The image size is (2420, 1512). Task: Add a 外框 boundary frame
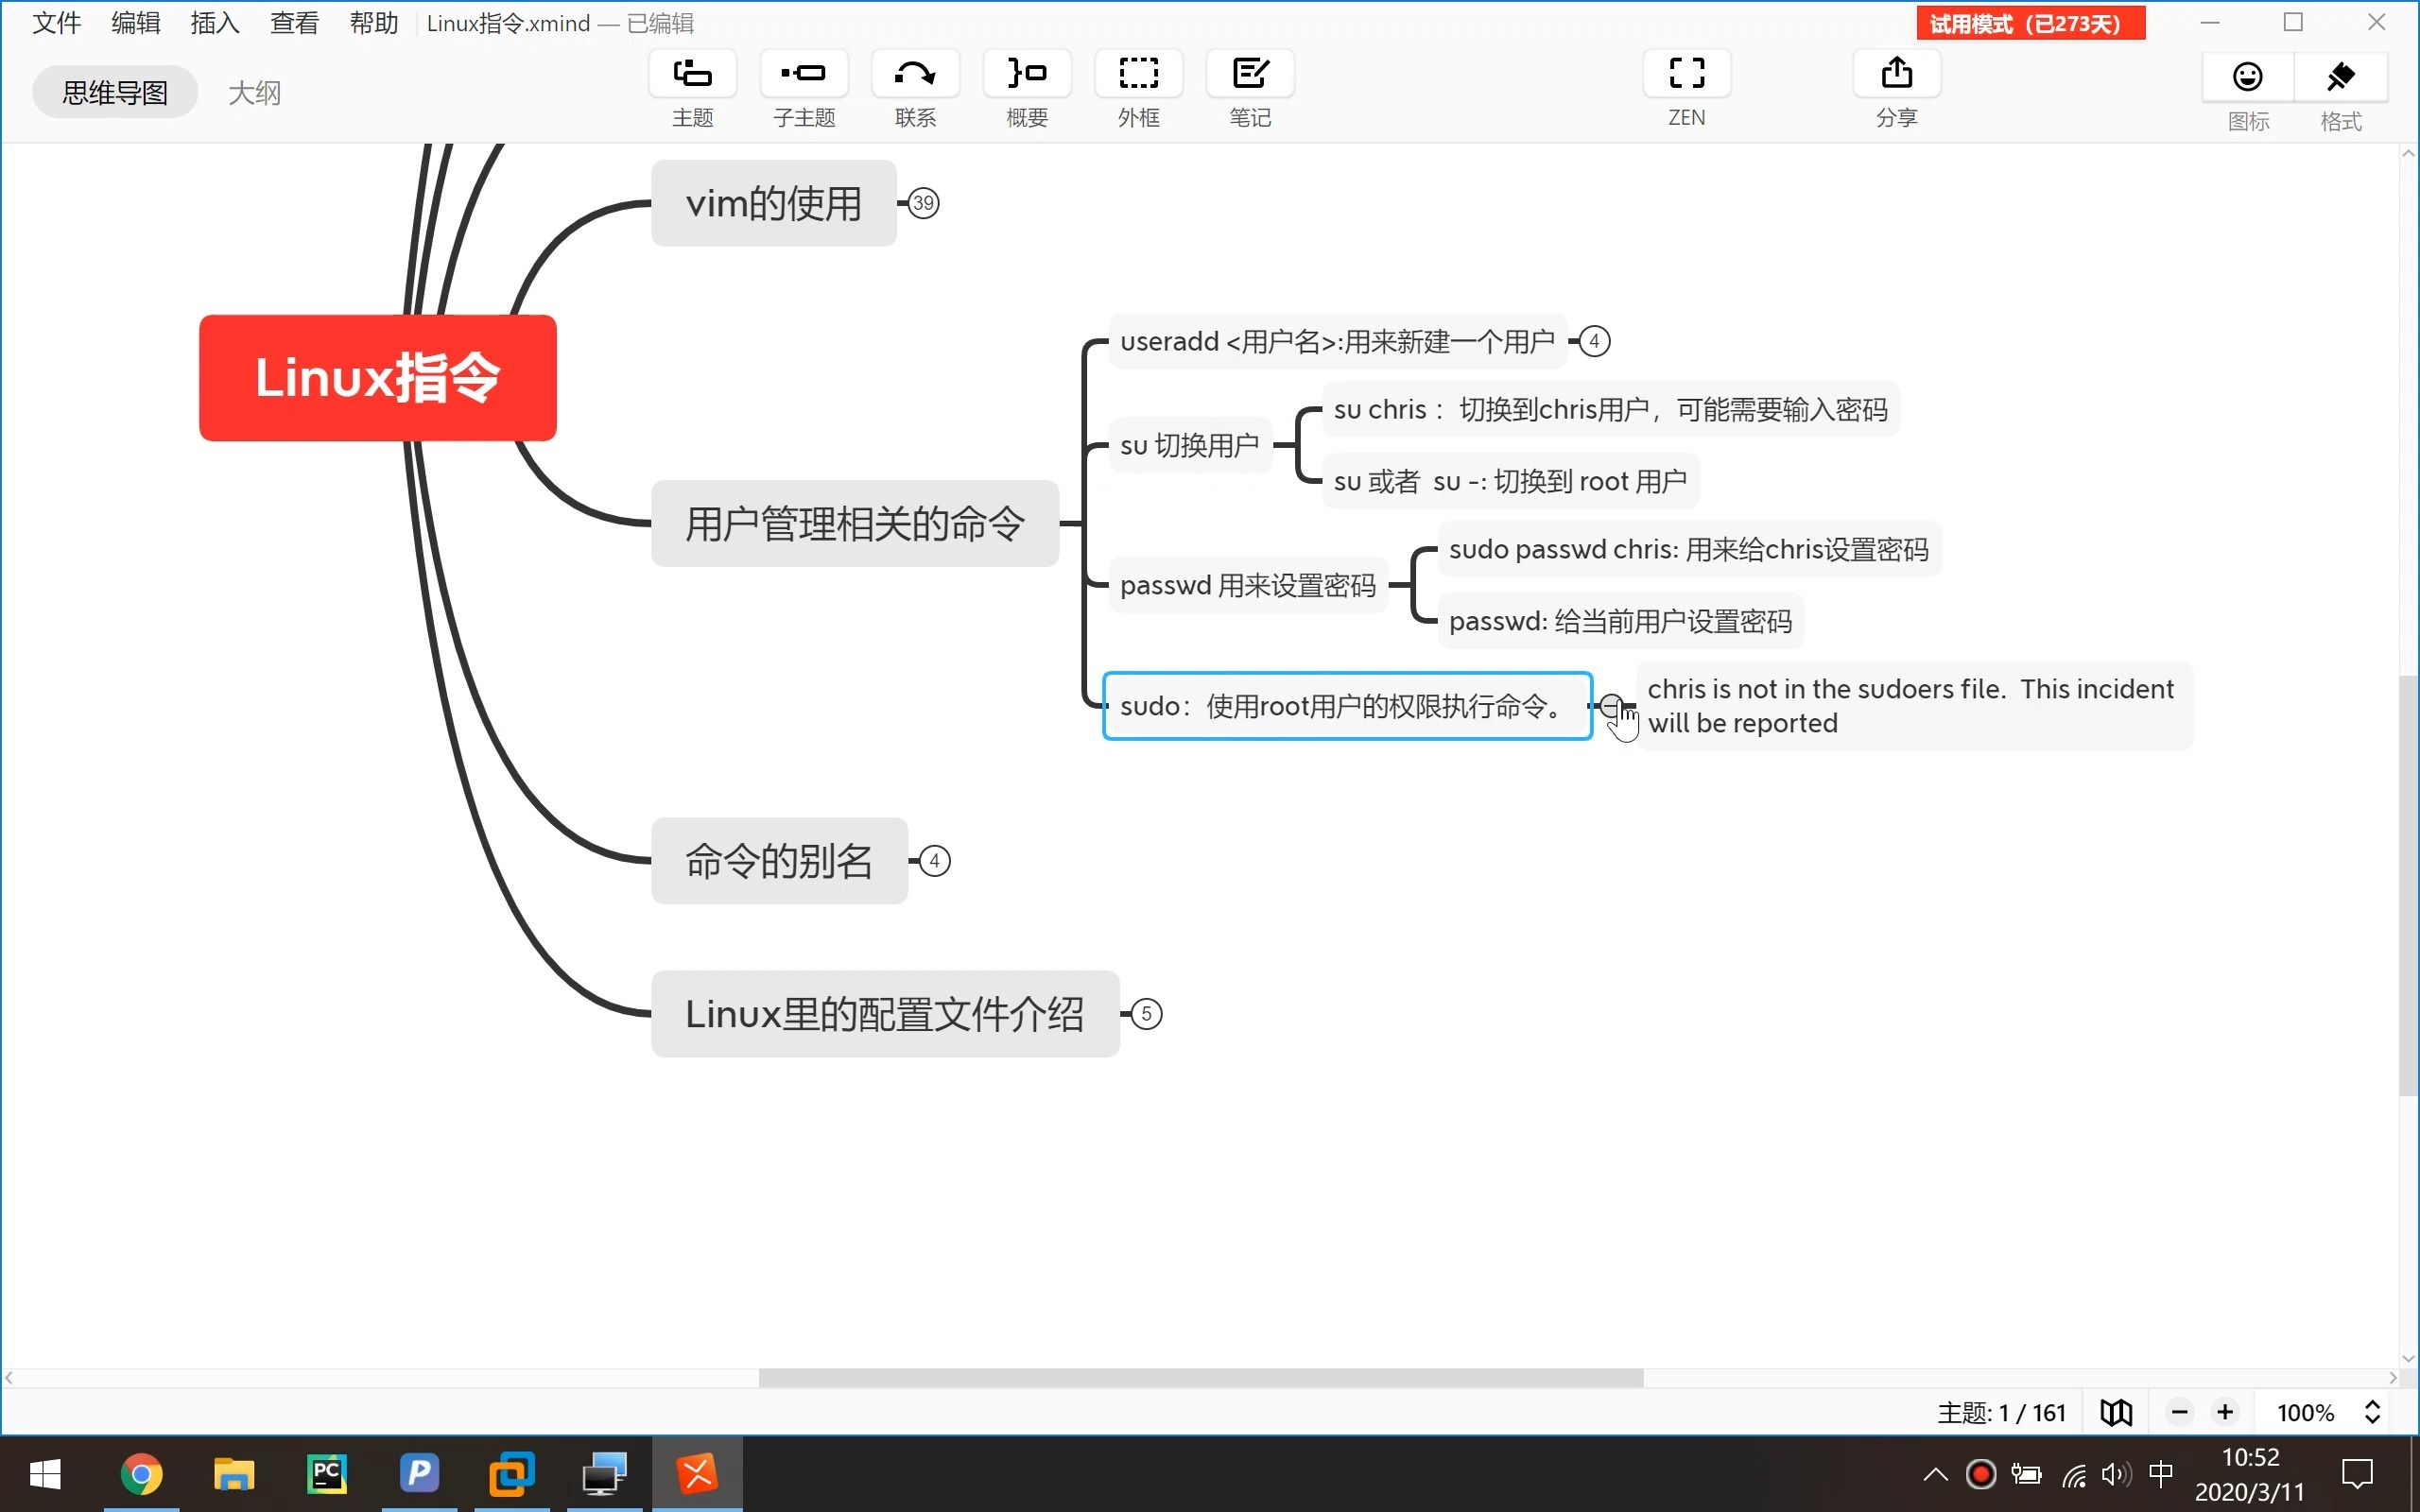pyautogui.click(x=1138, y=74)
